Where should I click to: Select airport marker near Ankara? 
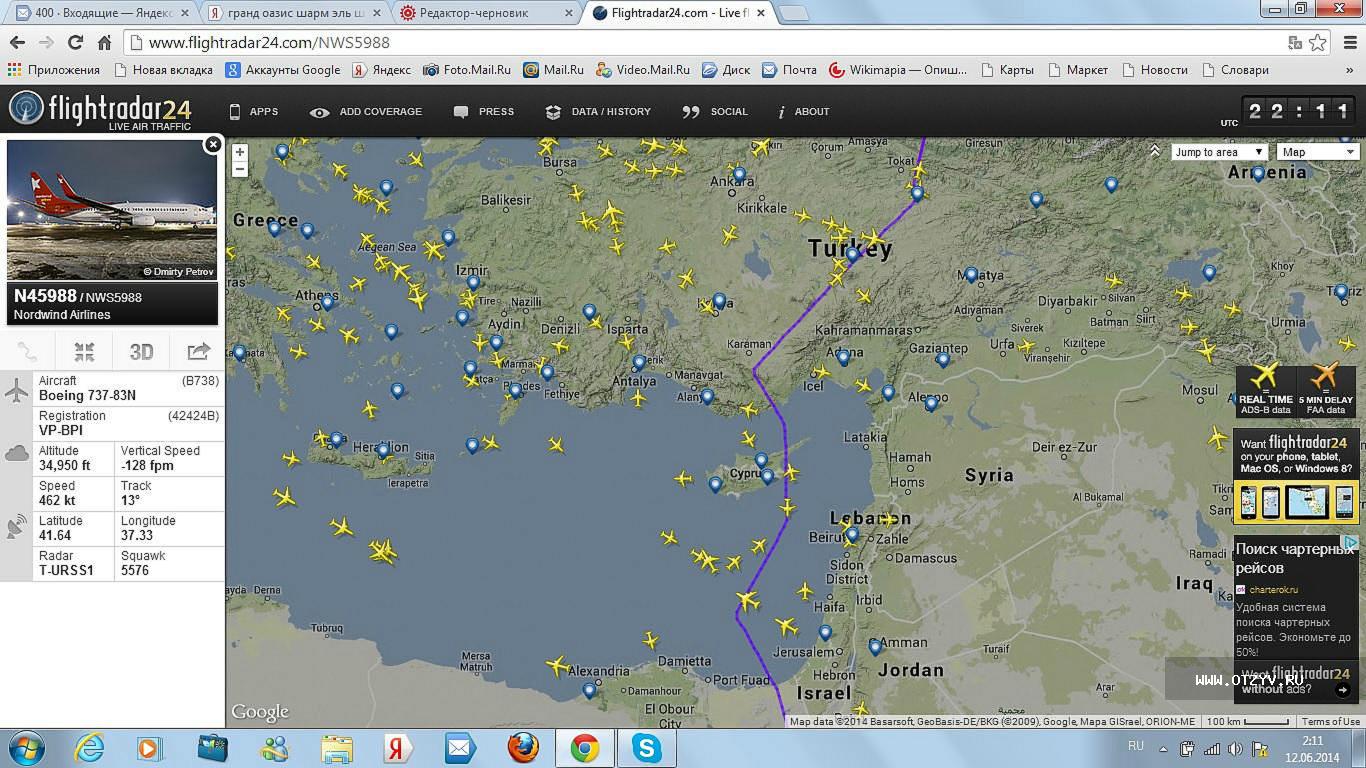click(739, 176)
